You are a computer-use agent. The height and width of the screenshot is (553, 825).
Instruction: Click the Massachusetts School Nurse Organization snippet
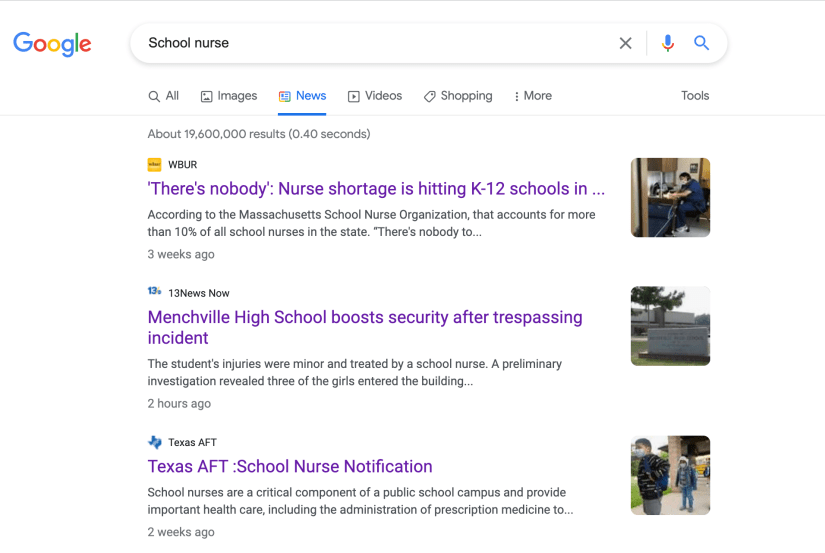[371, 223]
